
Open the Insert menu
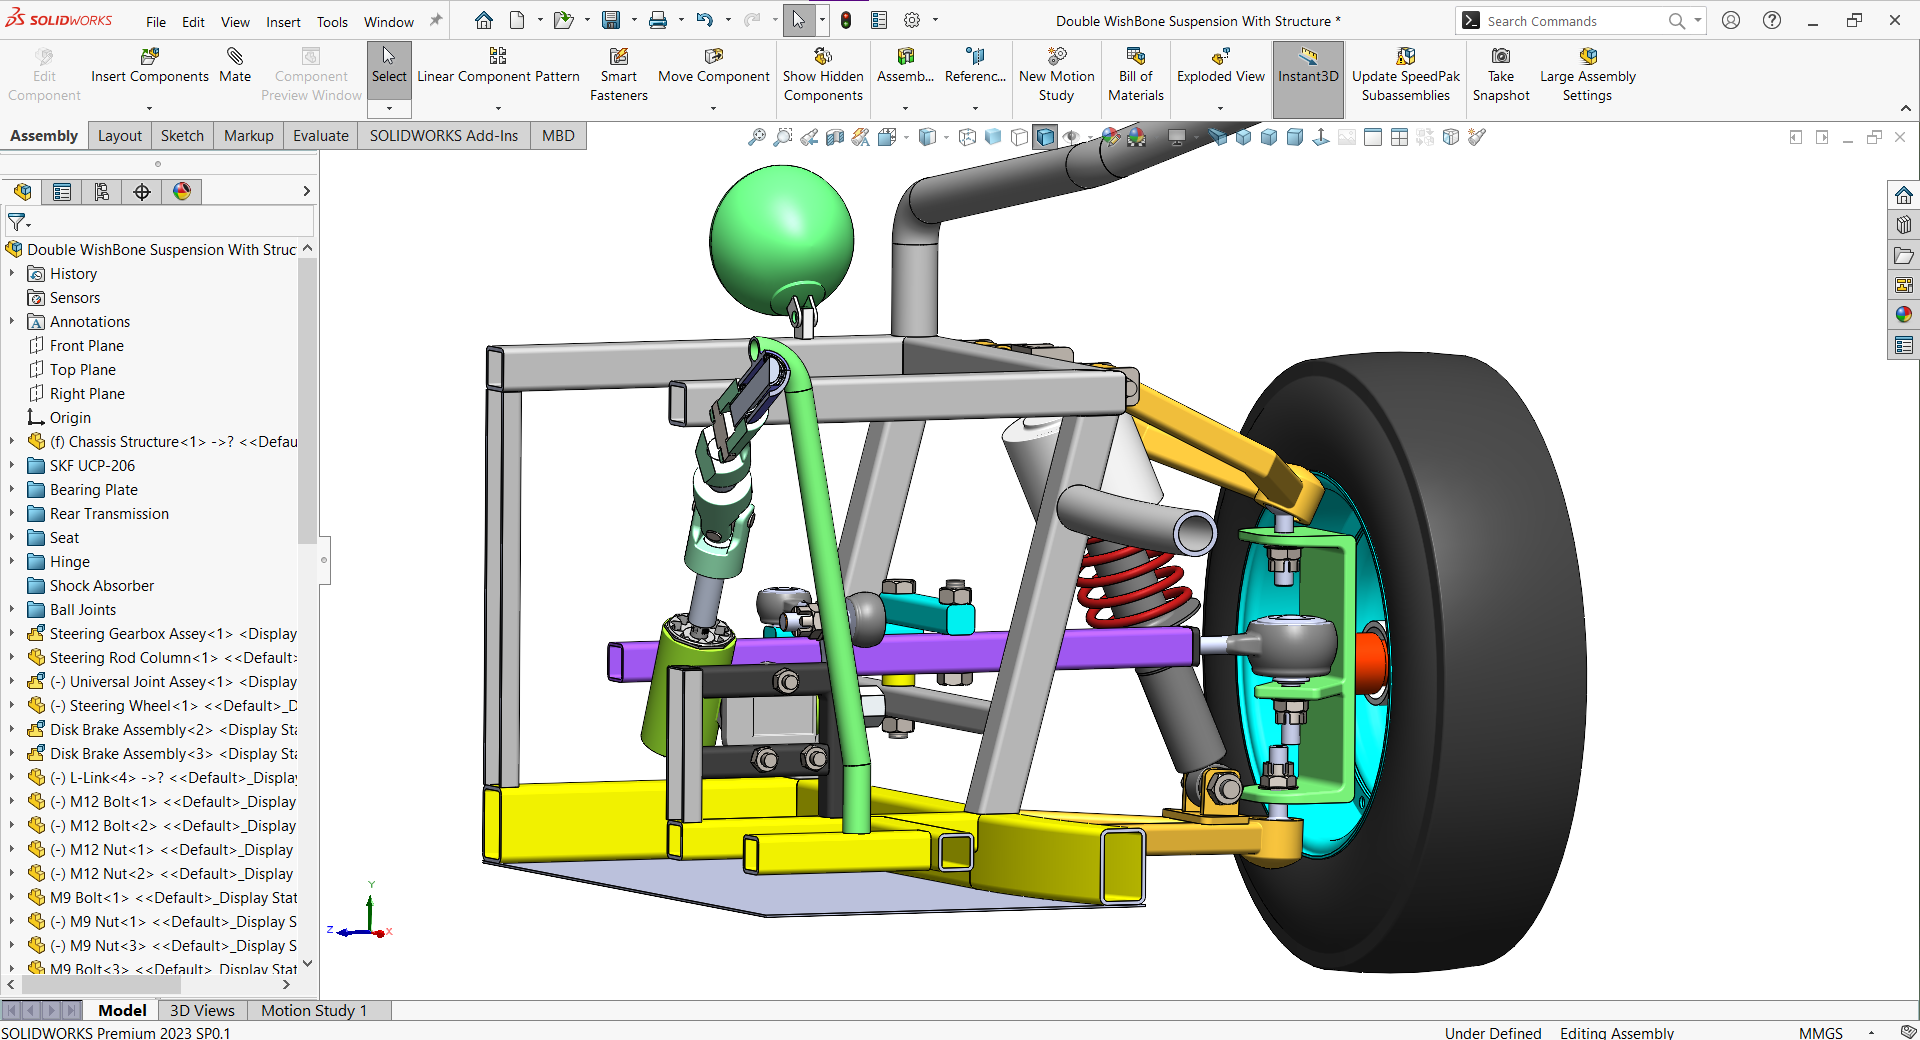283,22
